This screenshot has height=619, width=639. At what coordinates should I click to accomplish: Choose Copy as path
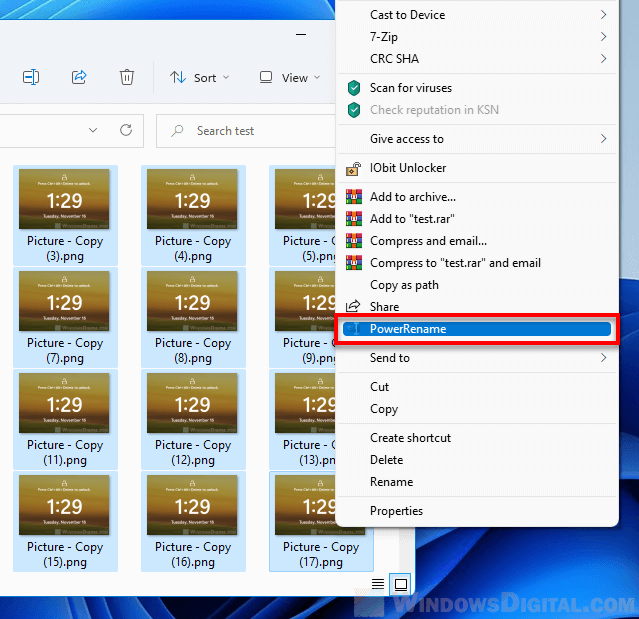[x=477, y=285]
